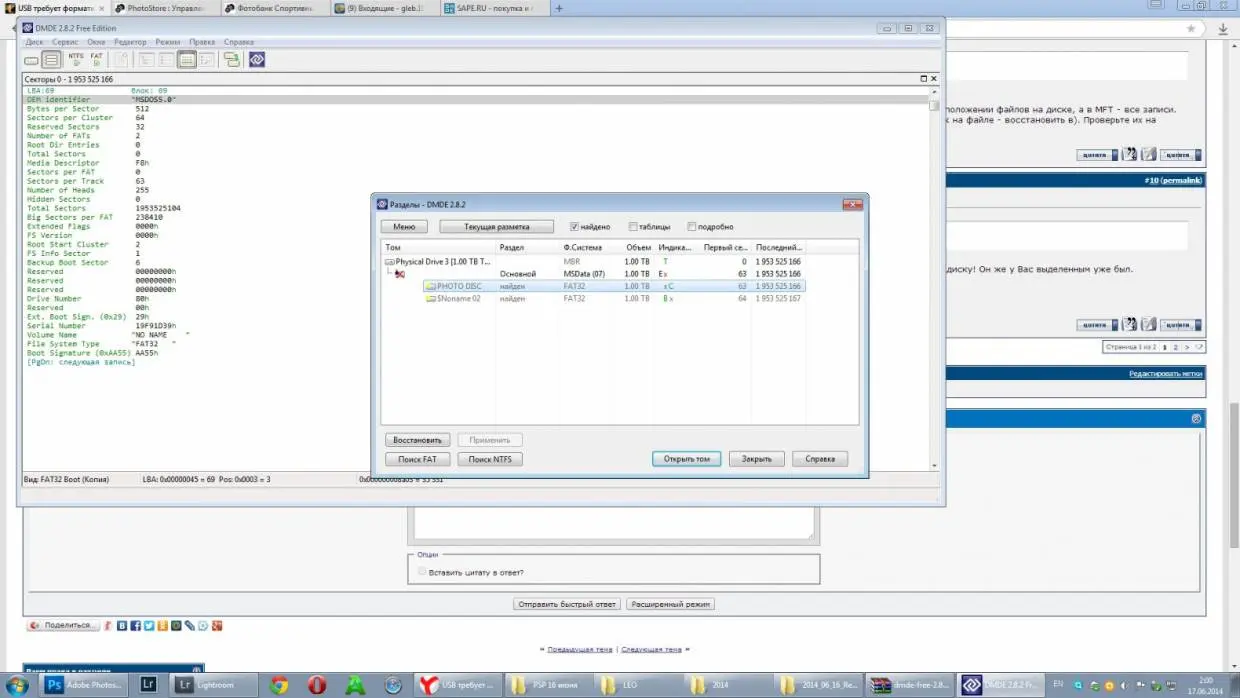Select the Physical Drive 3 row
The image size is (1240, 698).
pyautogui.click(x=594, y=262)
